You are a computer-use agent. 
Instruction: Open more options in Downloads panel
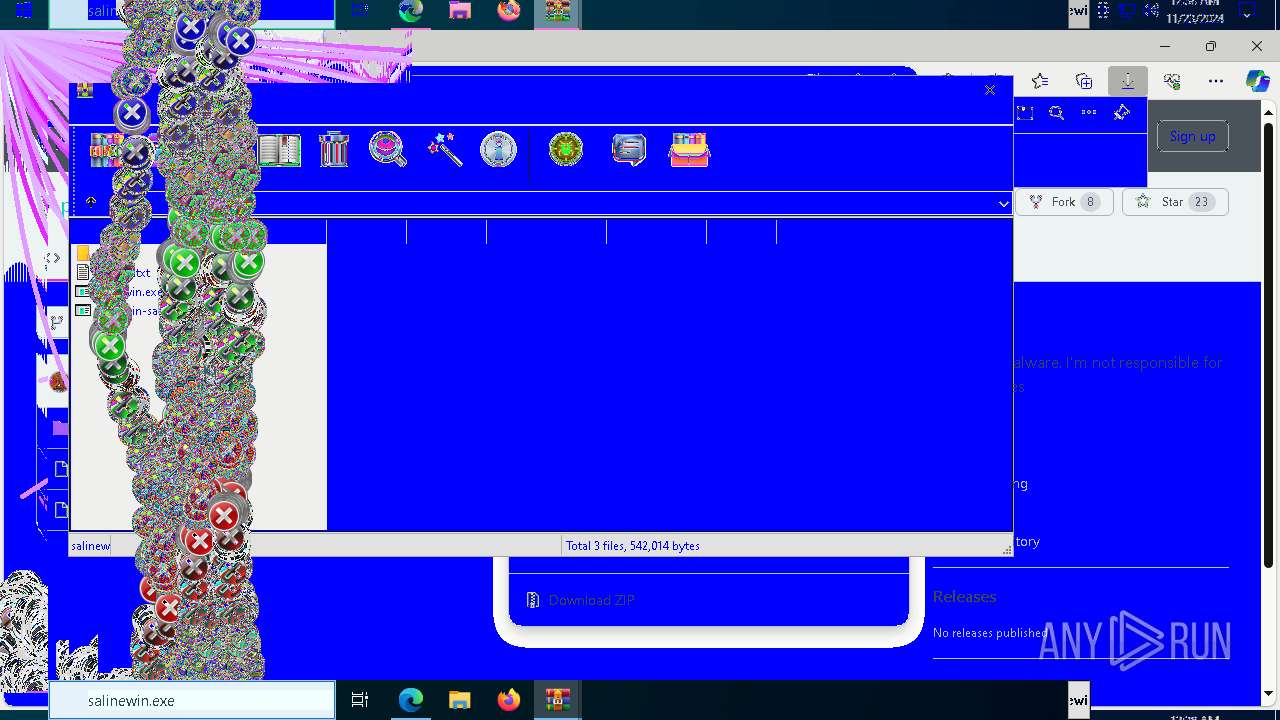click(1089, 113)
